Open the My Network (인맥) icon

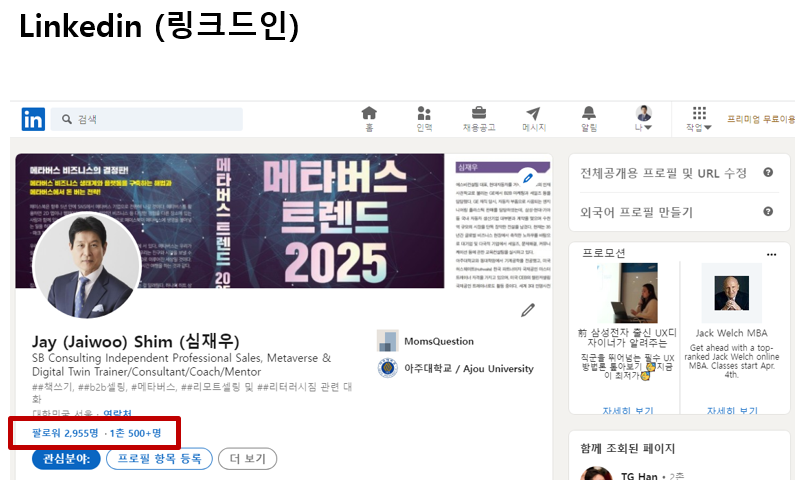pyautogui.click(x=424, y=113)
